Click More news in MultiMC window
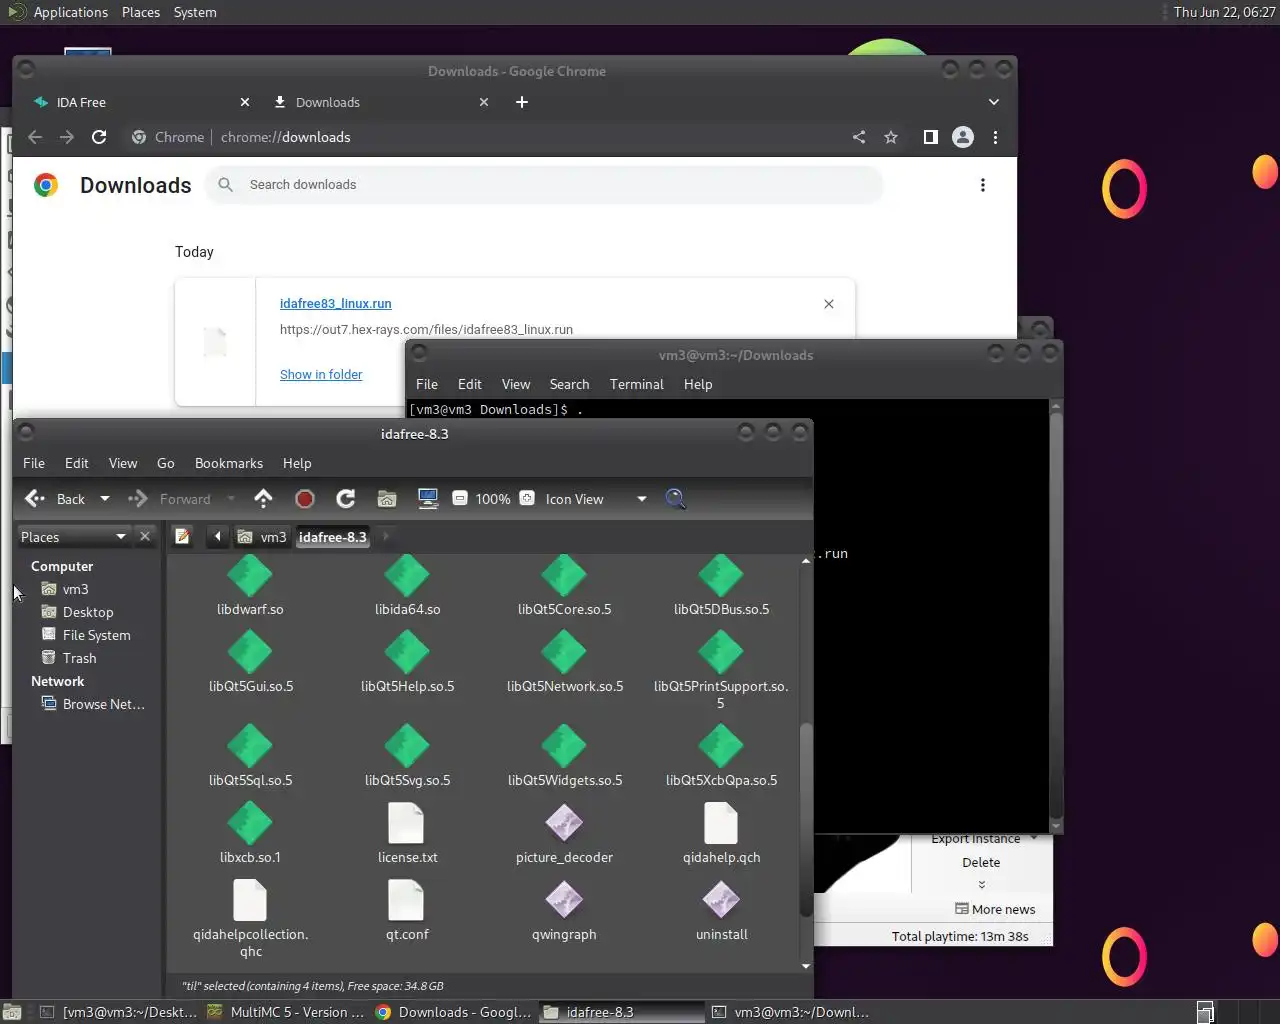This screenshot has width=1280, height=1024. click(995, 909)
